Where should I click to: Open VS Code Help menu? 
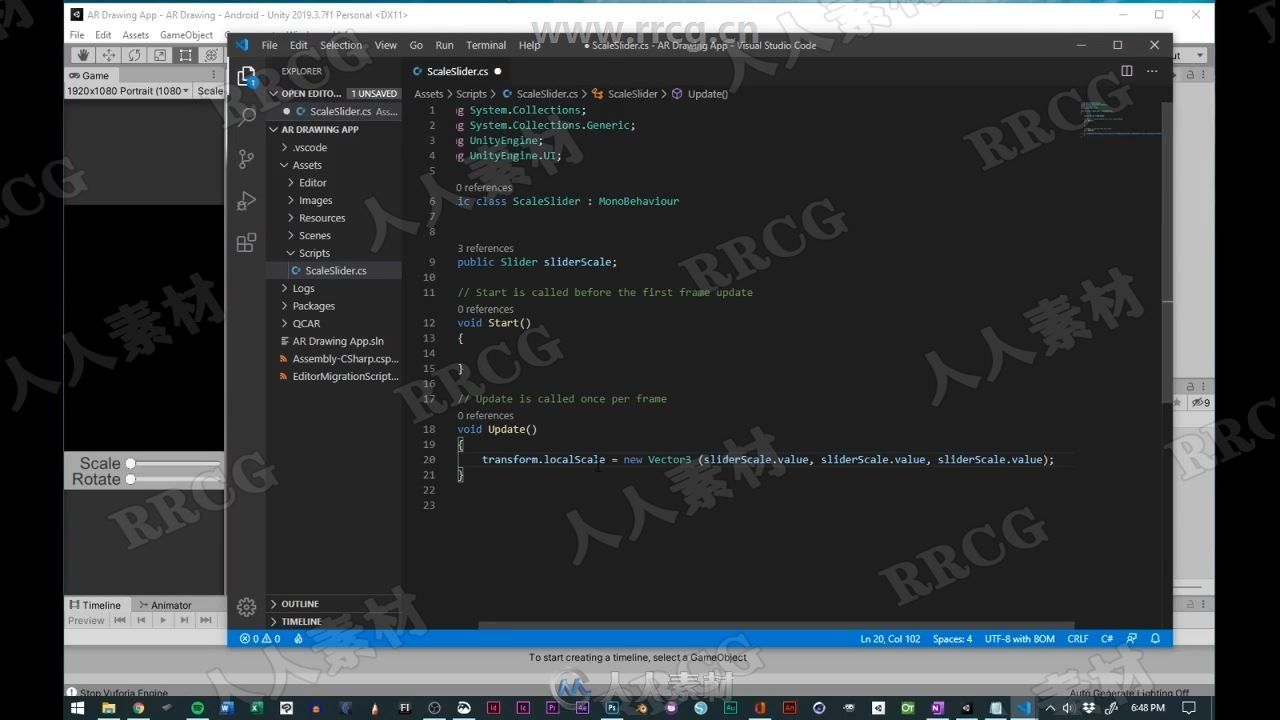529,45
